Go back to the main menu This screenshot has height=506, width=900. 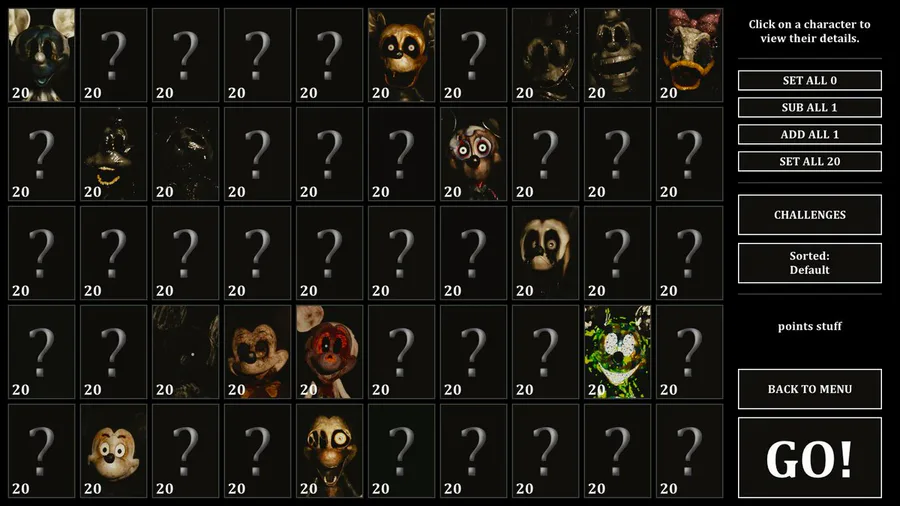pos(809,389)
